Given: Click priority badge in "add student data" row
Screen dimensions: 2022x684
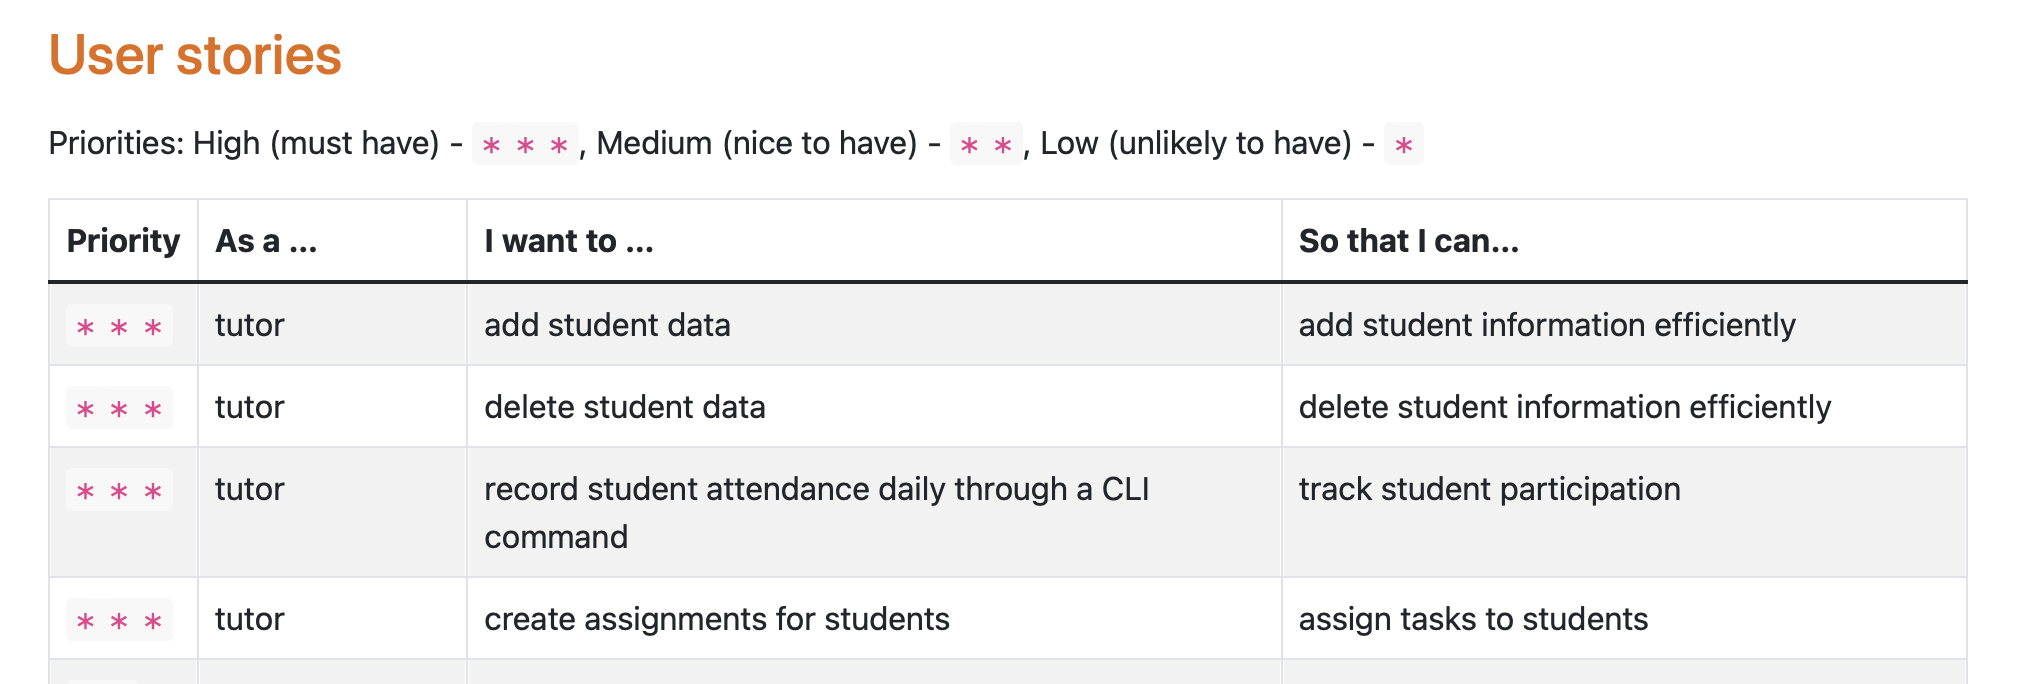Looking at the screenshot, I should pyautogui.click(x=119, y=326).
